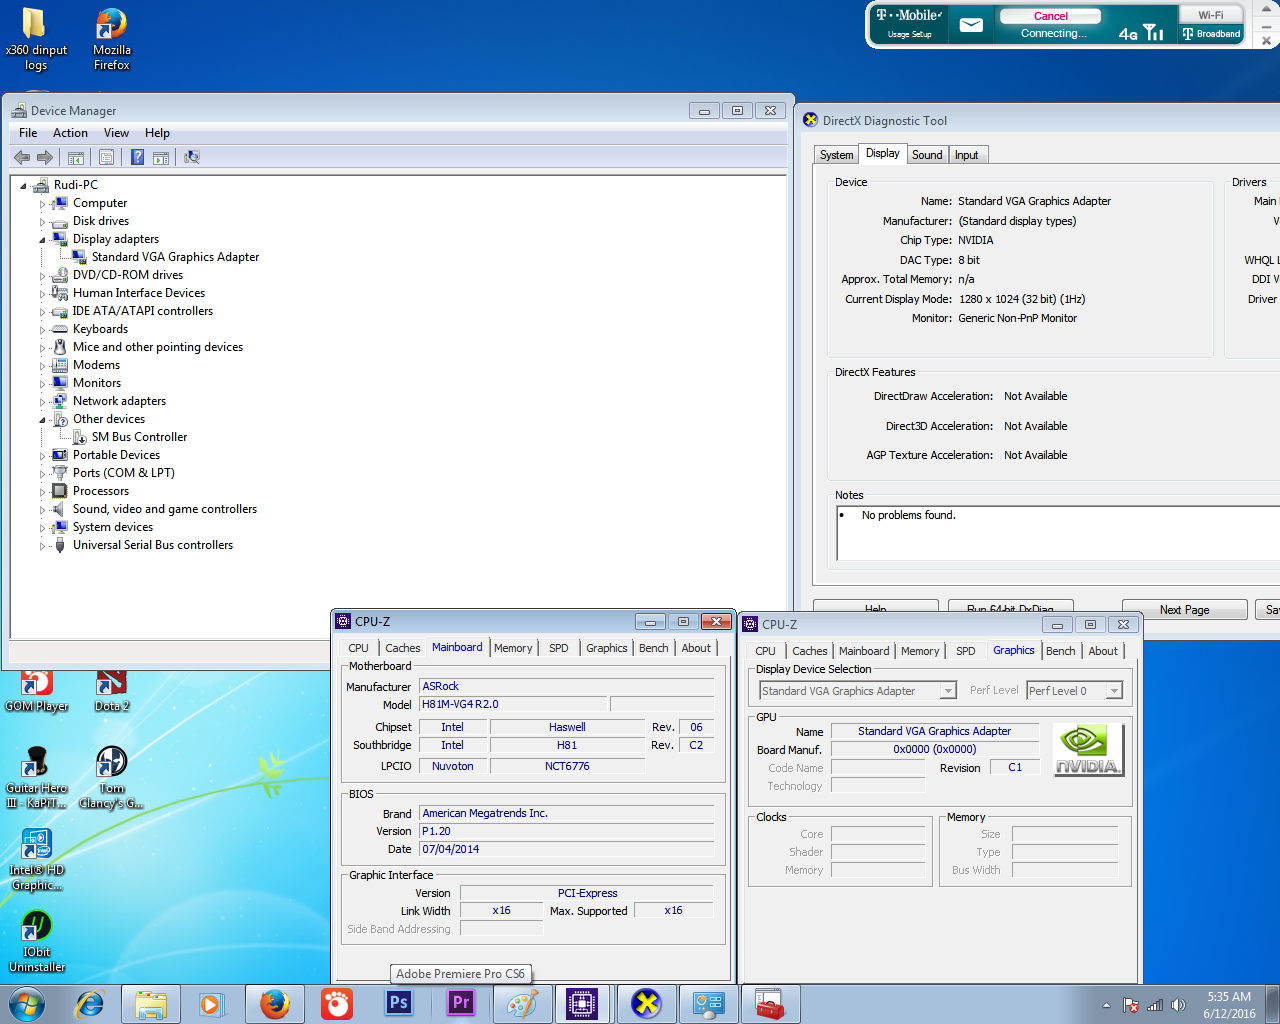
Task: Open Properties via the Device Manager toolbar icon
Action: (106, 157)
